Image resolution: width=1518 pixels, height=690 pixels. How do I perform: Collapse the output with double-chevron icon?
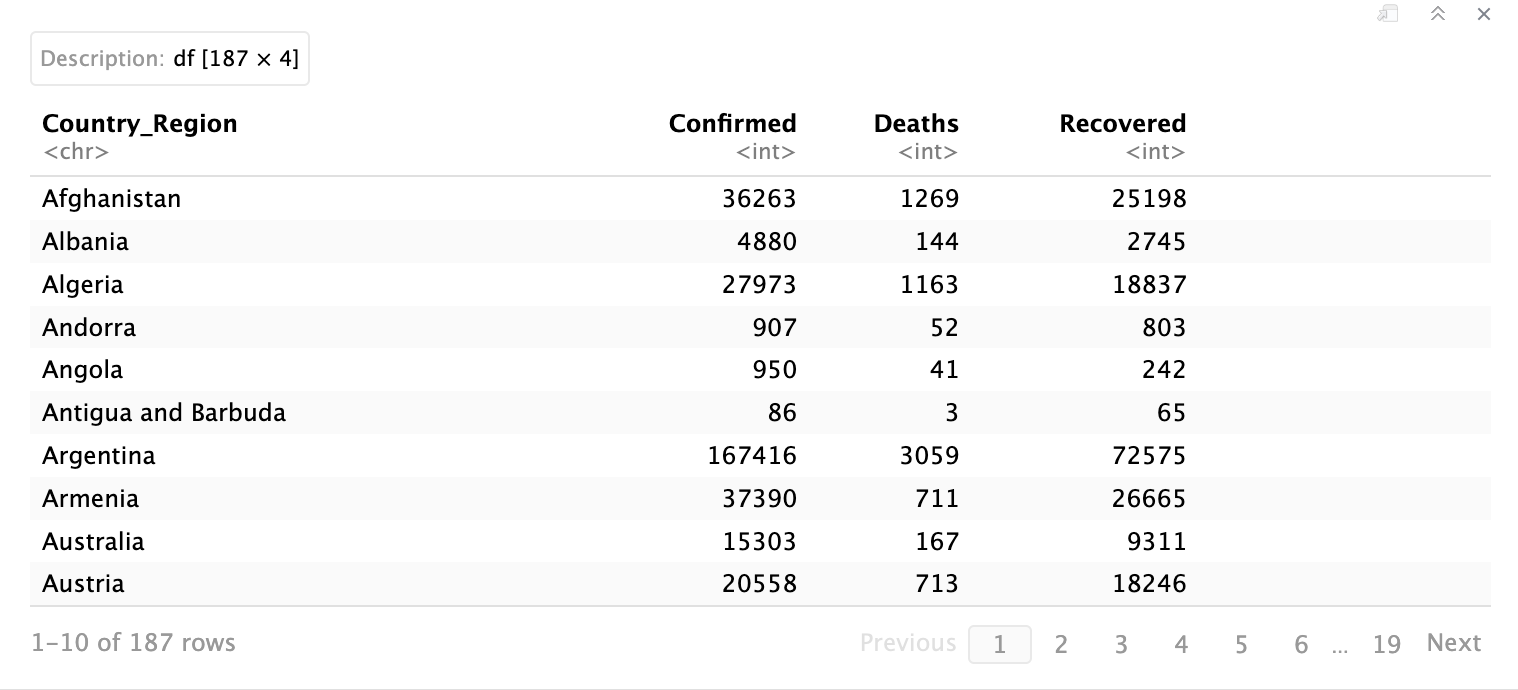click(1438, 14)
